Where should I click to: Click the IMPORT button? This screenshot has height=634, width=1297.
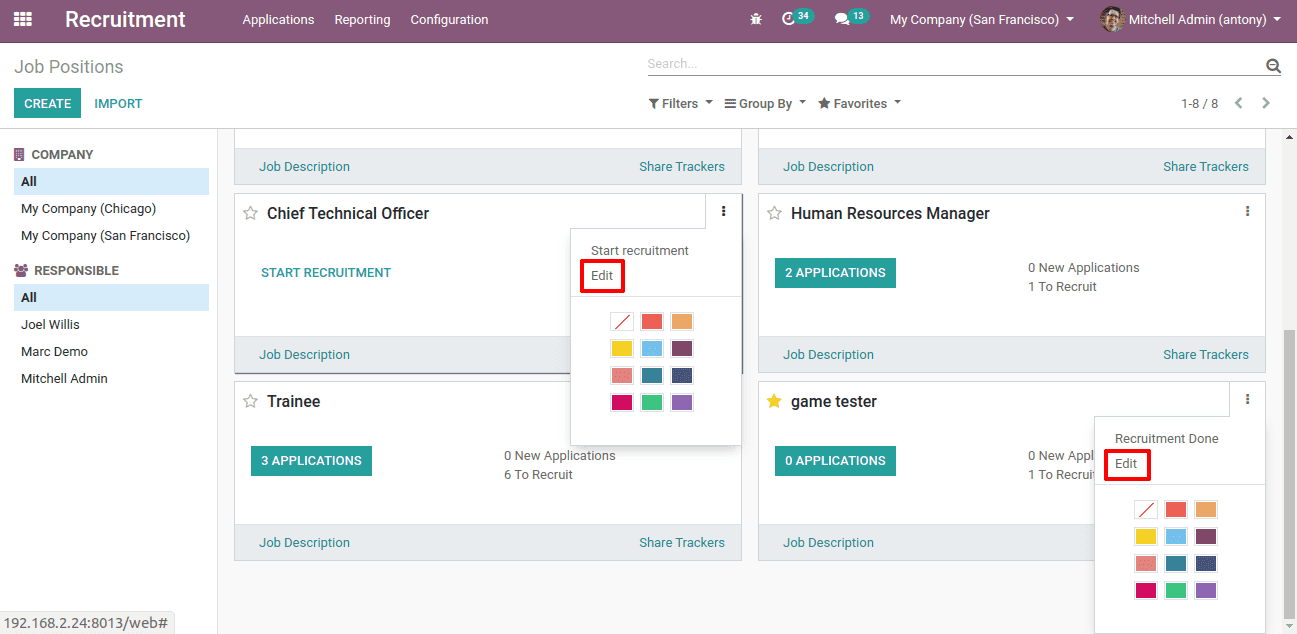pyautogui.click(x=118, y=103)
